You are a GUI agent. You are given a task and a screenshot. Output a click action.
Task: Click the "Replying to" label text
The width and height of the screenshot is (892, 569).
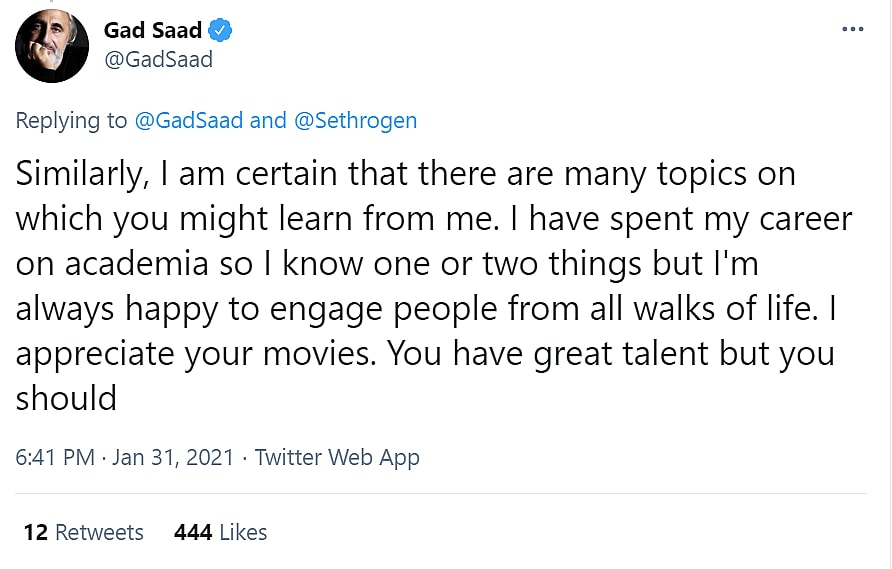(71, 121)
